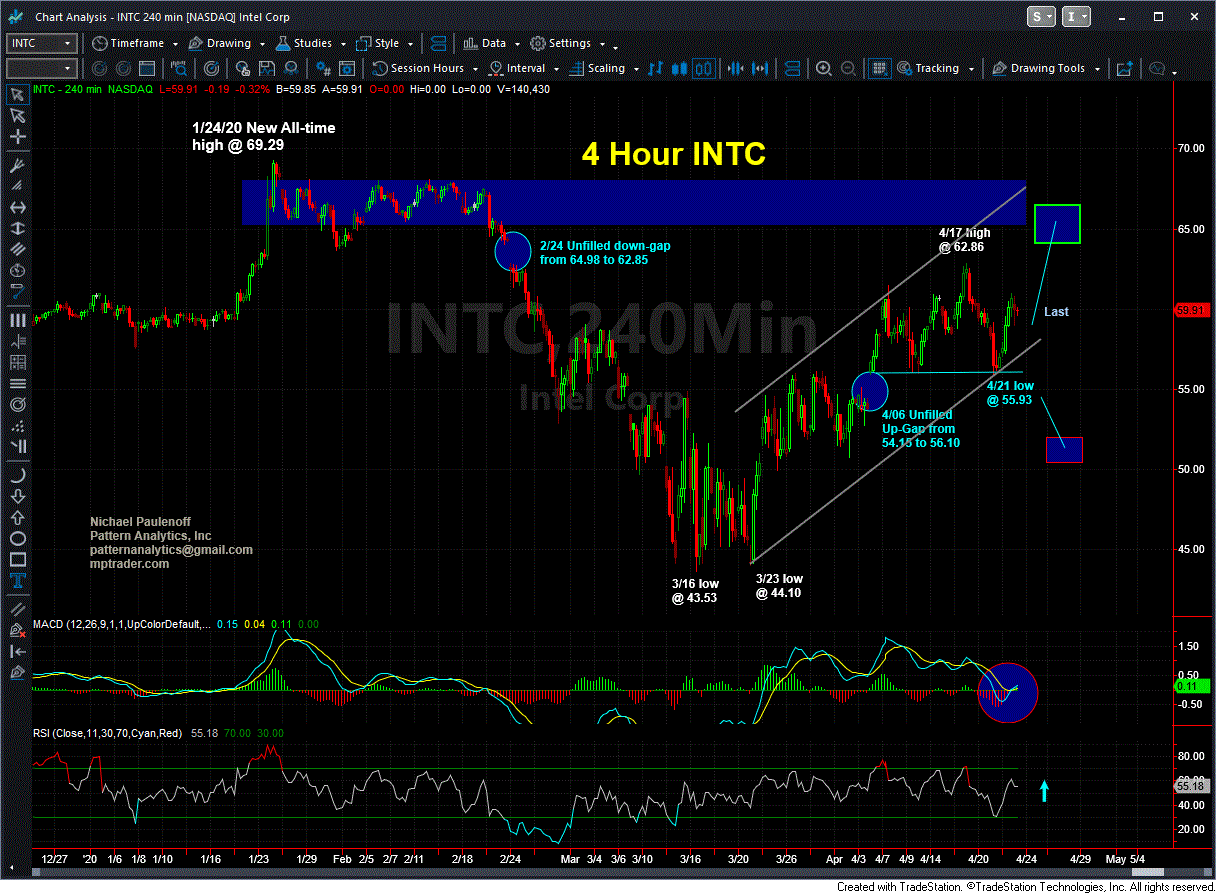Click the Scaling button
The width and height of the screenshot is (1216, 893).
(x=597, y=69)
